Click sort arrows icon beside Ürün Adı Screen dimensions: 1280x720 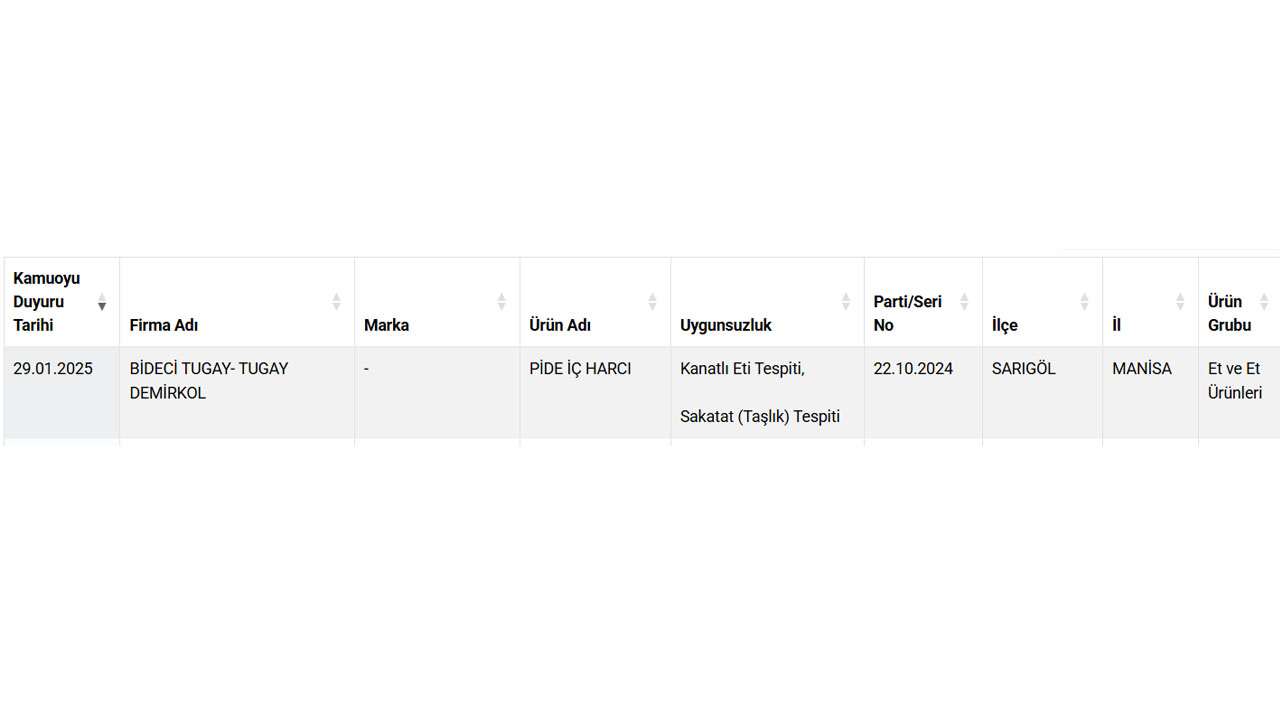point(653,302)
